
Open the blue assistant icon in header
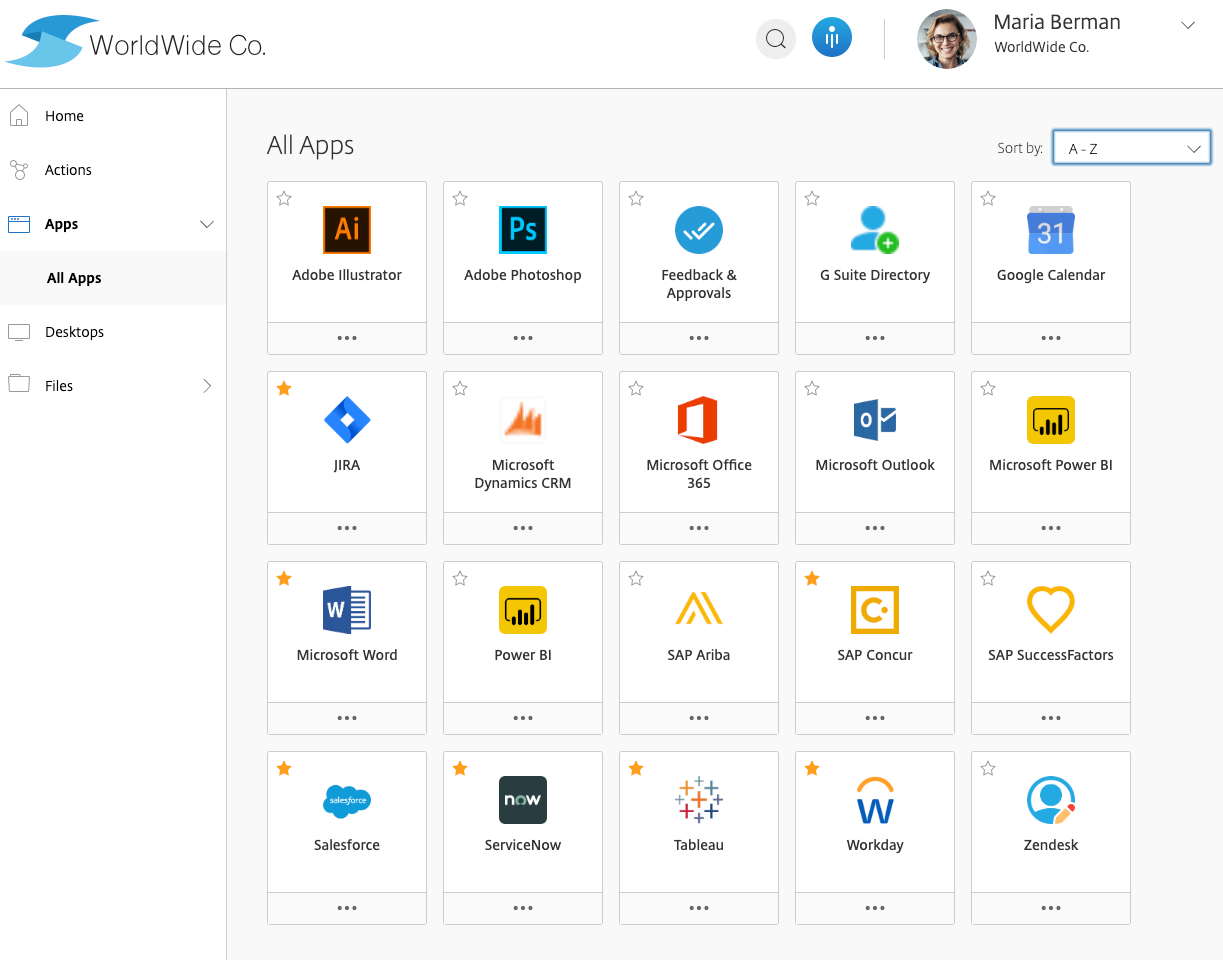[832, 39]
